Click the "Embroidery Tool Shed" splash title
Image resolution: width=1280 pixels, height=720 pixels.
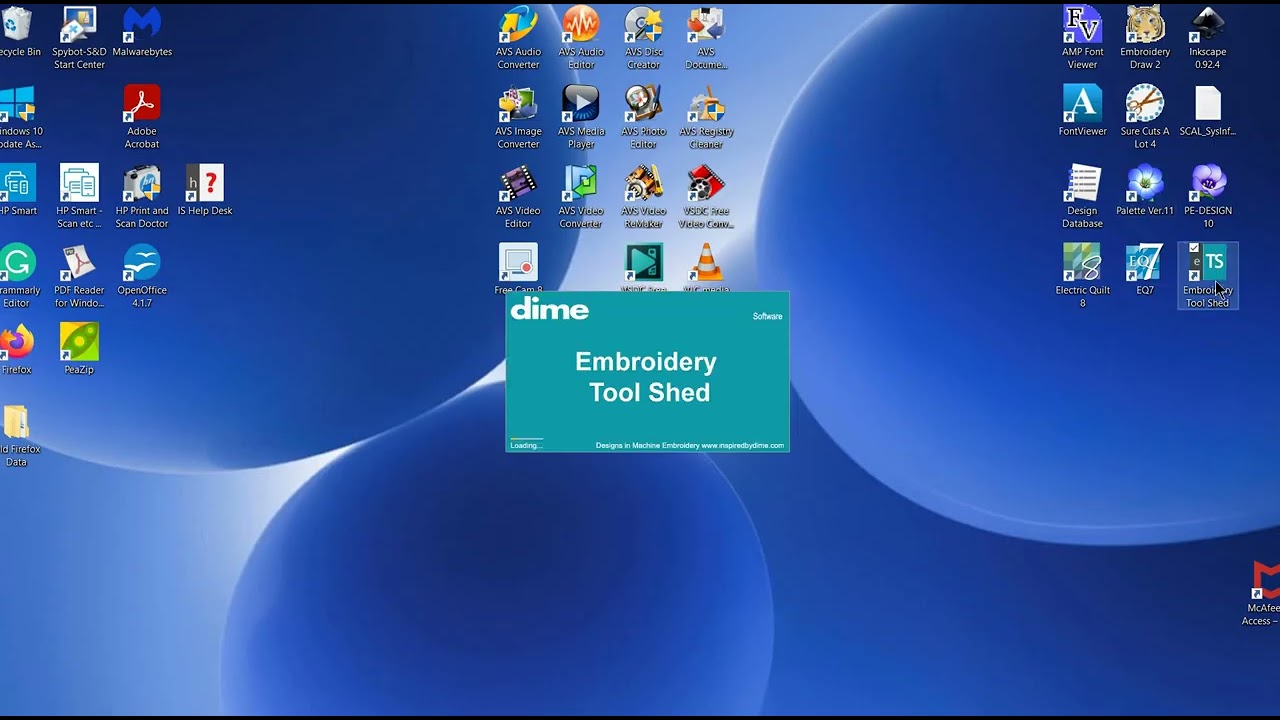pyautogui.click(x=648, y=377)
